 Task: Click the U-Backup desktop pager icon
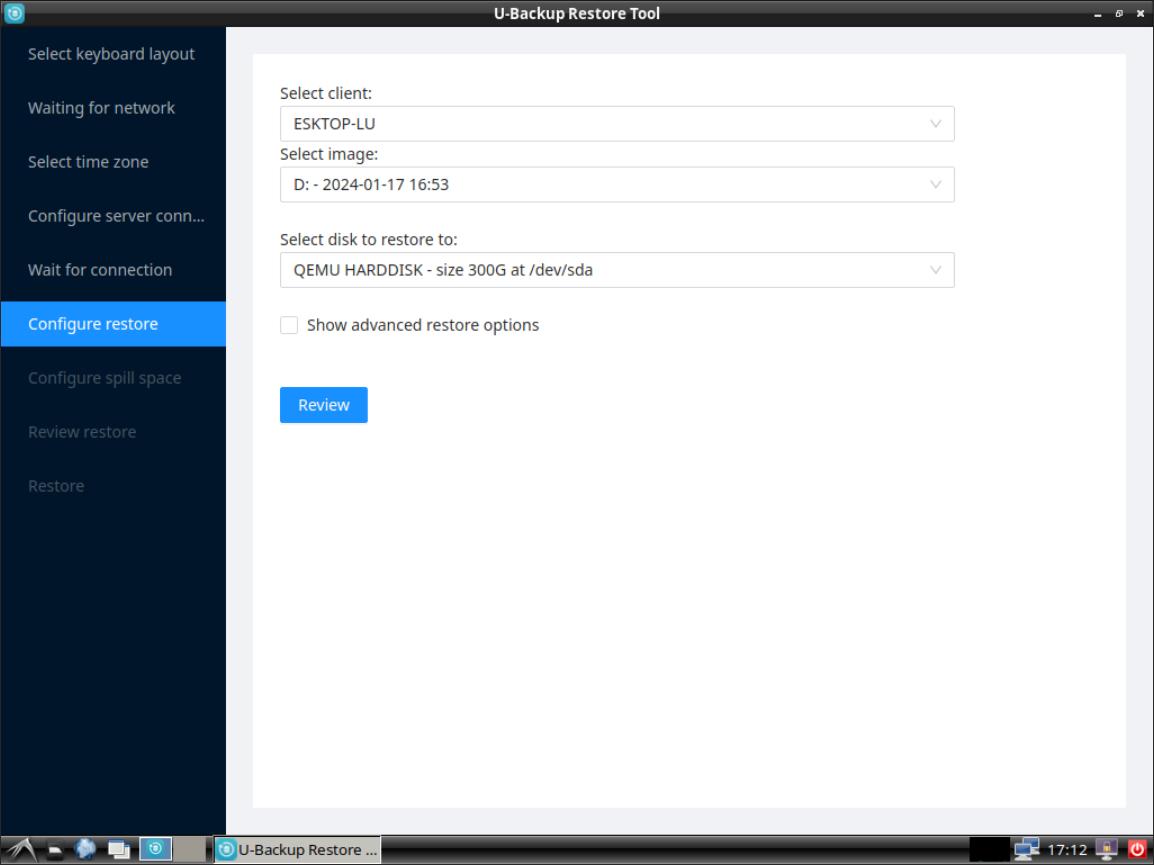coord(155,849)
